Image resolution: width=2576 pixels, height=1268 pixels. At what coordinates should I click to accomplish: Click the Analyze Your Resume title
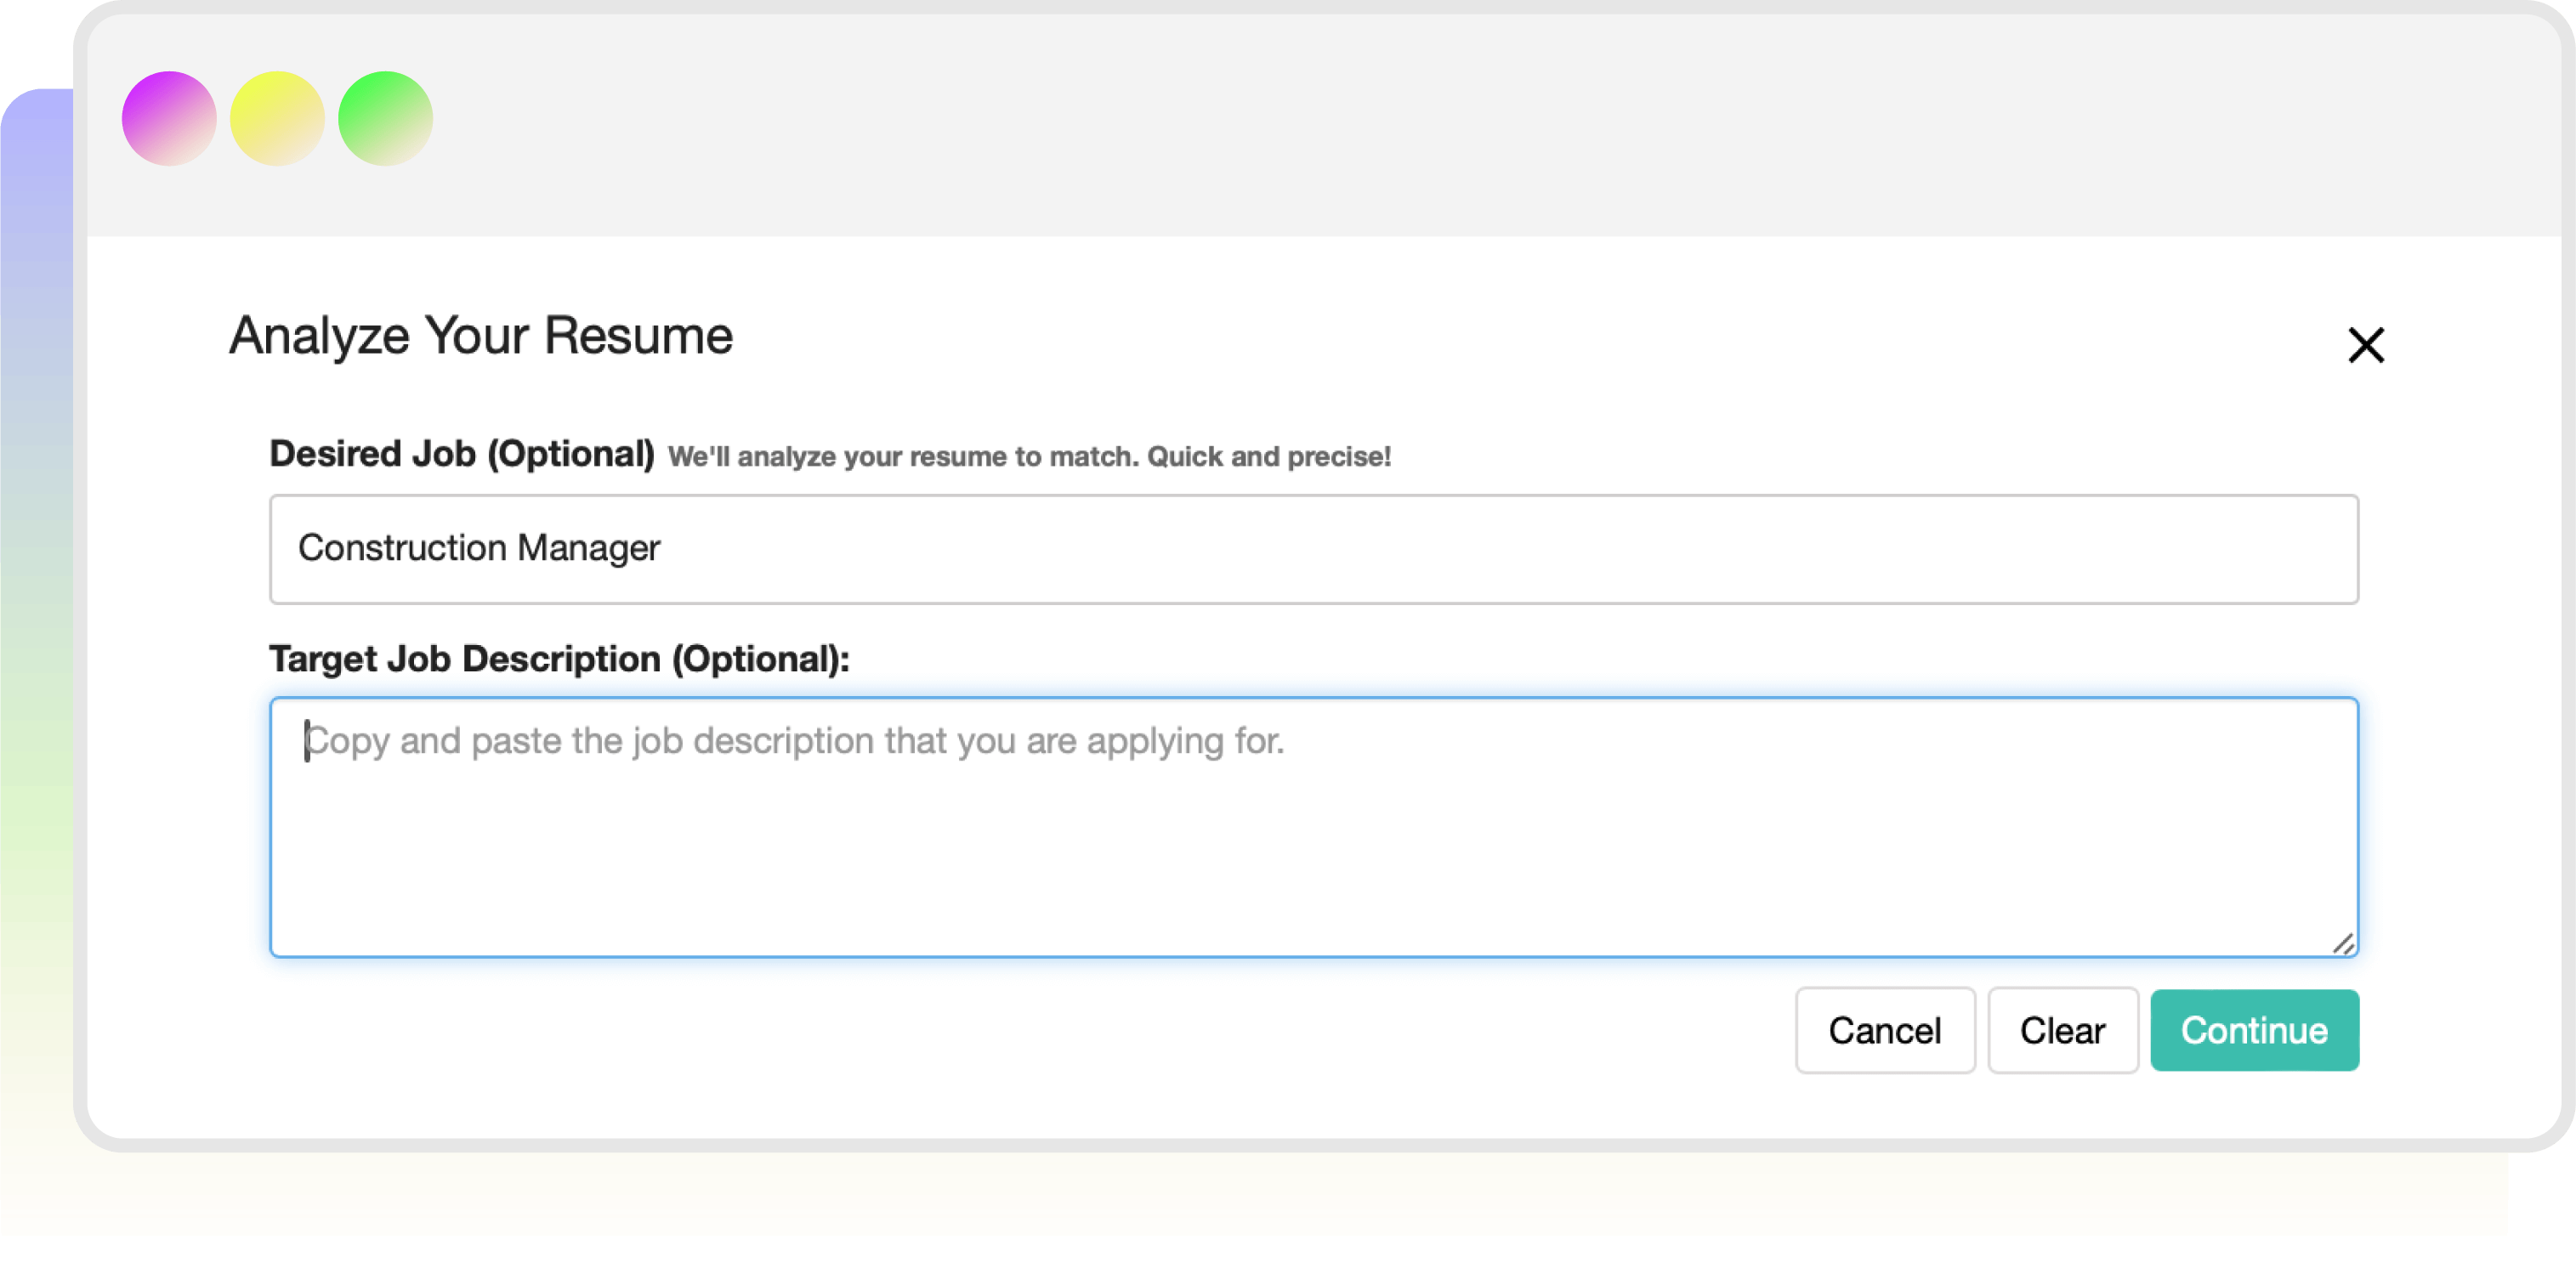[480, 336]
